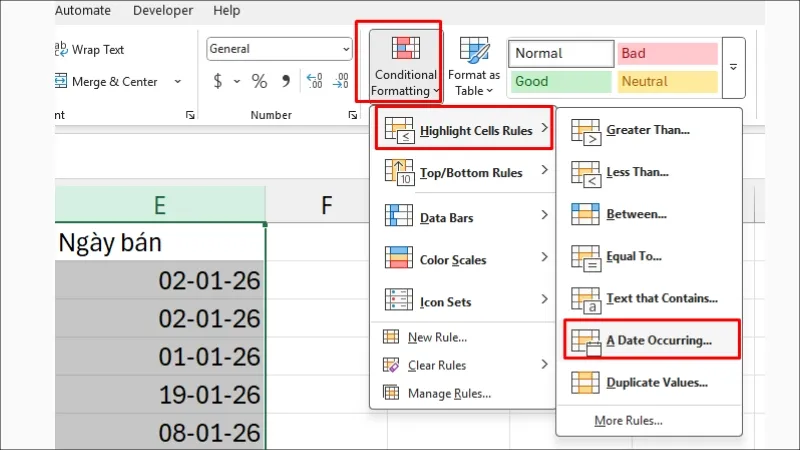Open the General number format dropdown
The image size is (800, 450).
pos(346,49)
